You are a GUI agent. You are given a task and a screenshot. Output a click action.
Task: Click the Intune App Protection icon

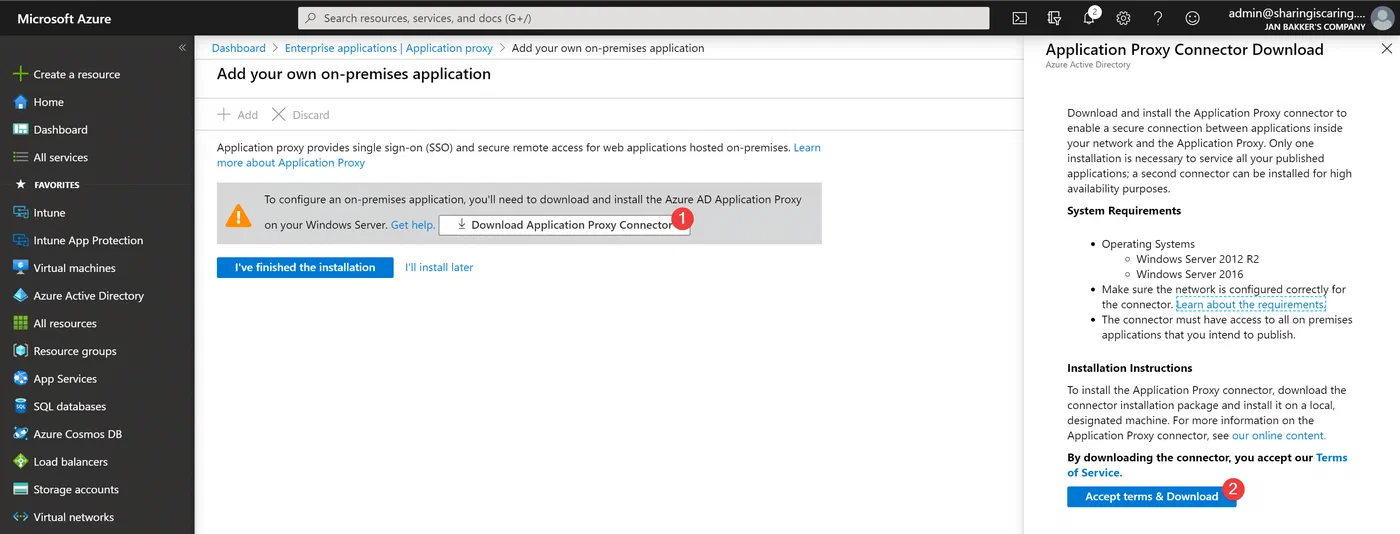coord(20,241)
